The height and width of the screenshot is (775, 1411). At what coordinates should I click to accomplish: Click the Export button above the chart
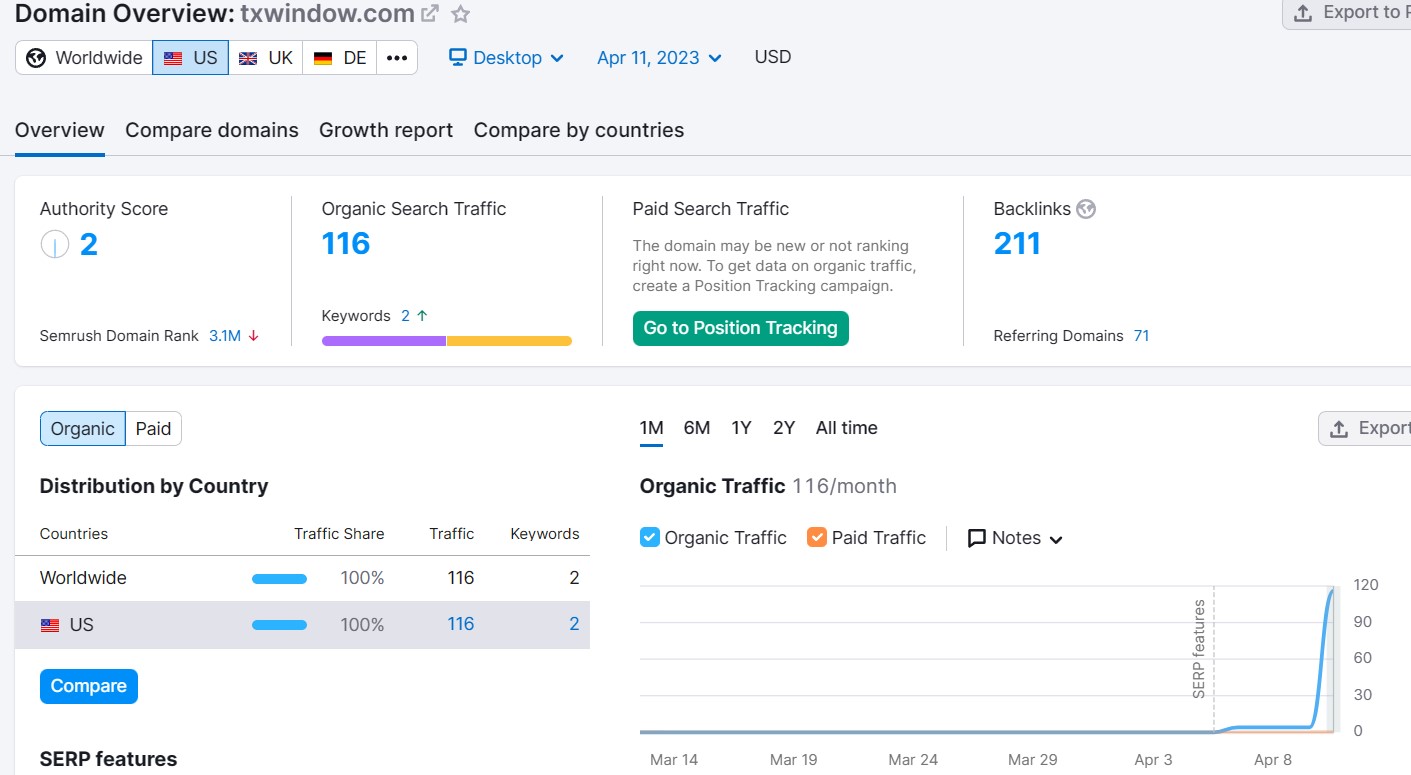[x=1366, y=428]
